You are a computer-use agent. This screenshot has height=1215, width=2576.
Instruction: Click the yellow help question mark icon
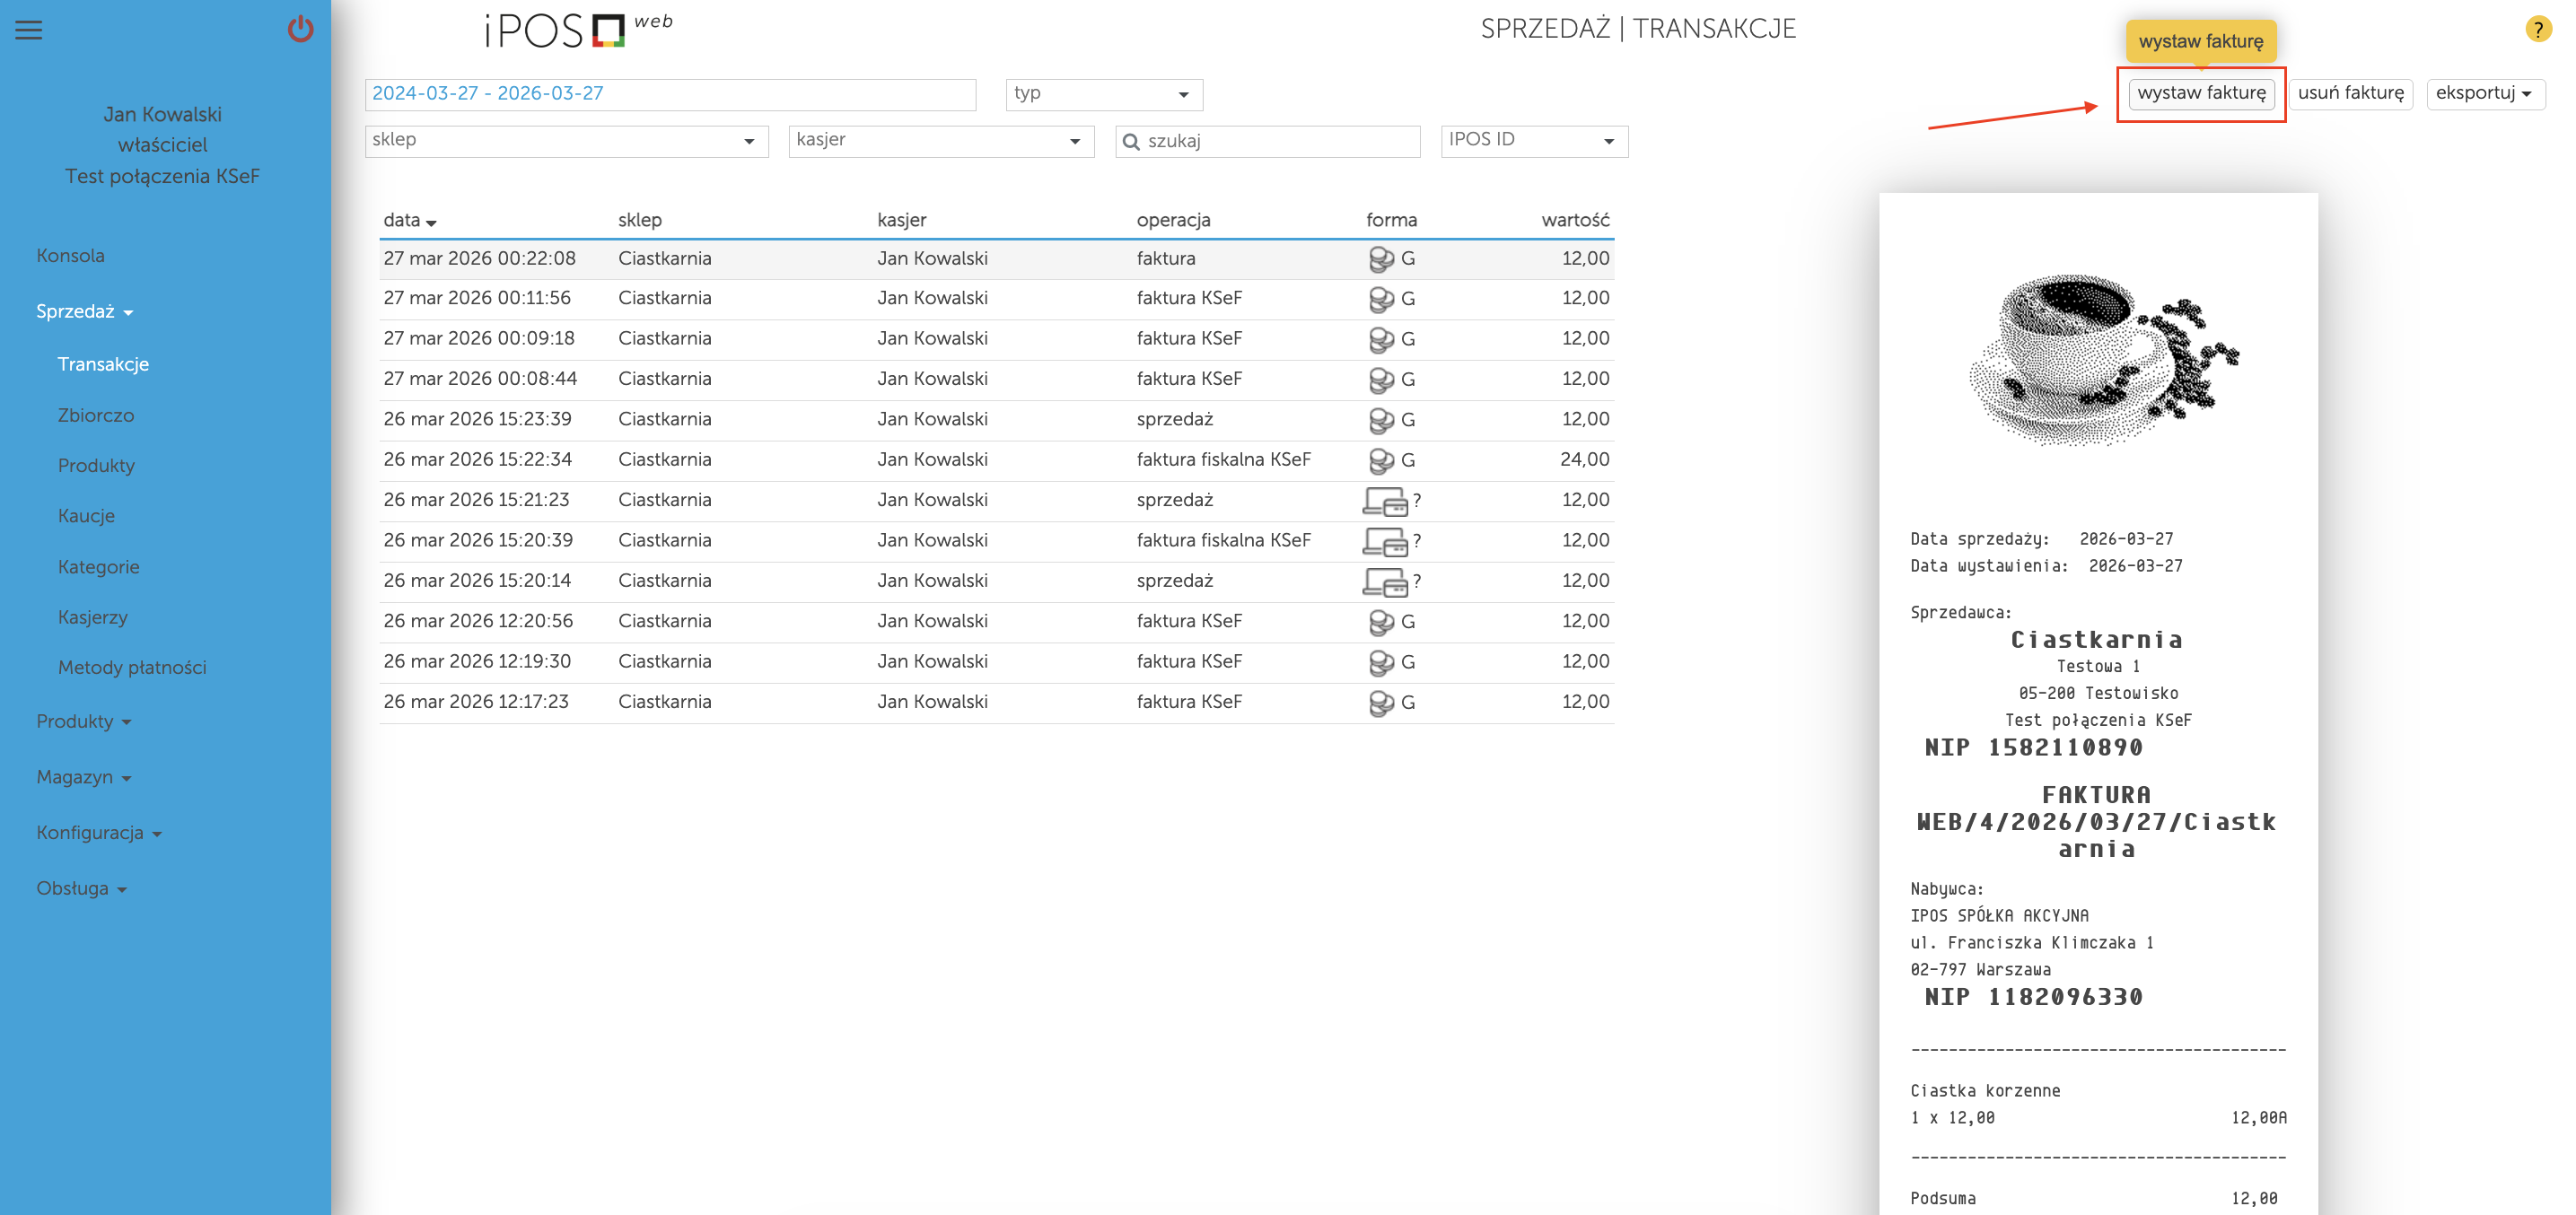click(x=2537, y=29)
